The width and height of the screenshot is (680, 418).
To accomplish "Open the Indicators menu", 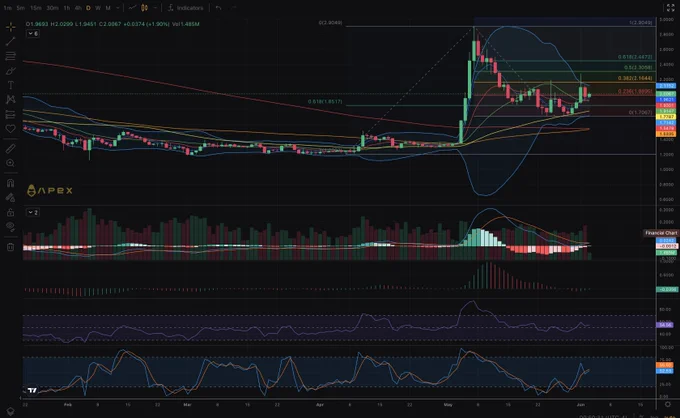I will pos(186,8).
